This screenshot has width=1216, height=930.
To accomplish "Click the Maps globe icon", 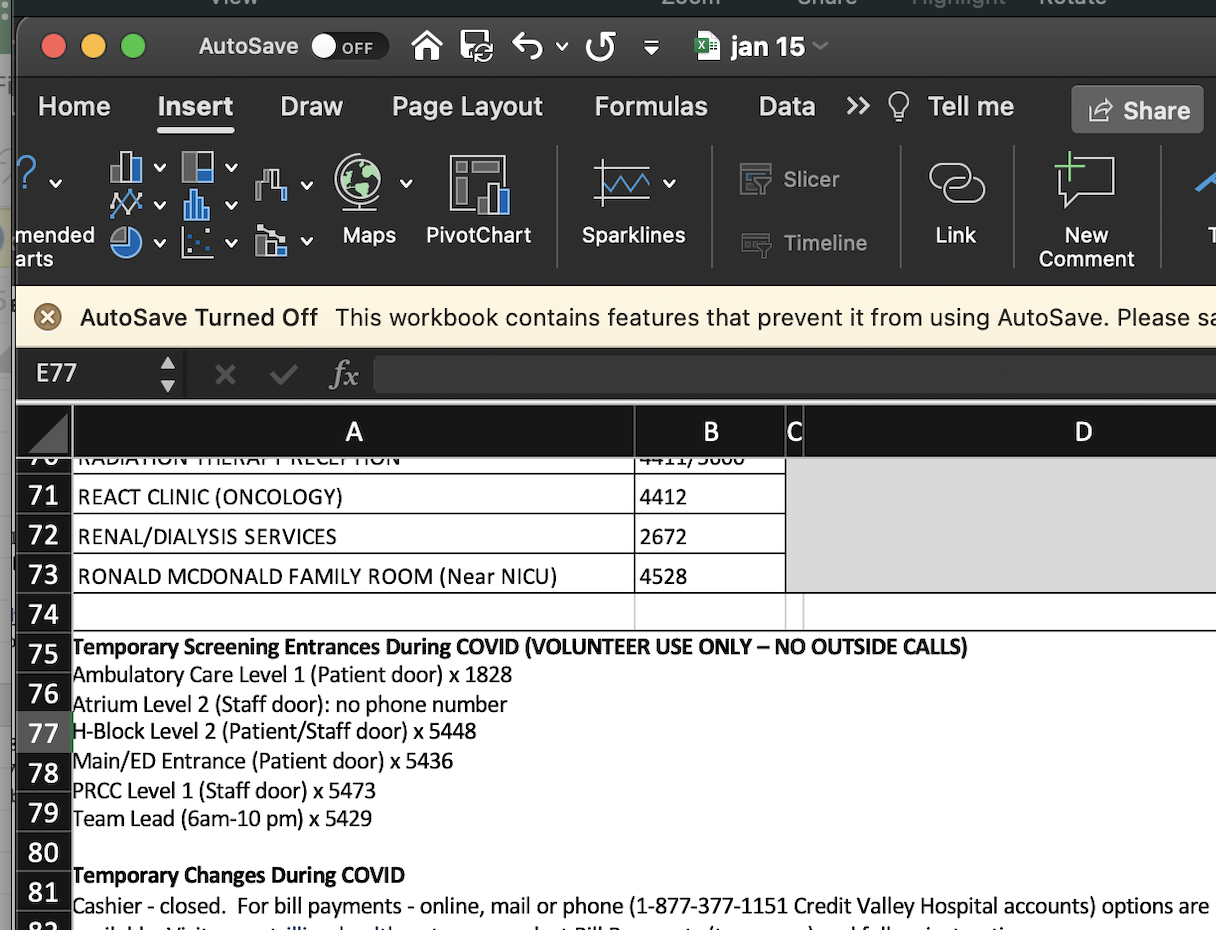I will click(360, 182).
